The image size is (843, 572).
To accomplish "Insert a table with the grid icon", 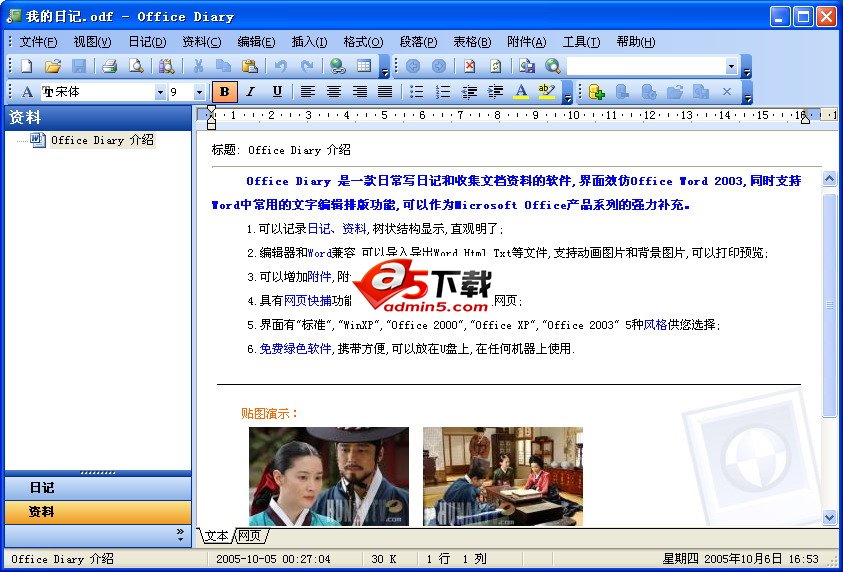I will [364, 66].
